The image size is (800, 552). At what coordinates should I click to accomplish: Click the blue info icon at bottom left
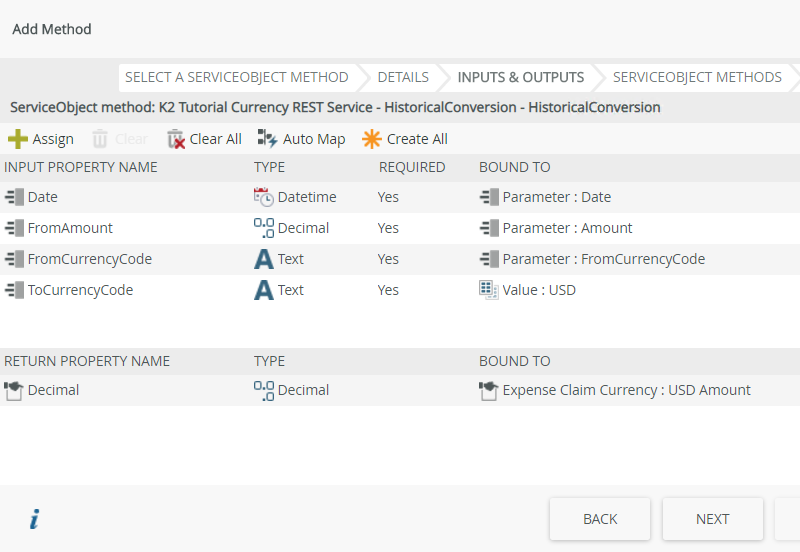tap(34, 519)
